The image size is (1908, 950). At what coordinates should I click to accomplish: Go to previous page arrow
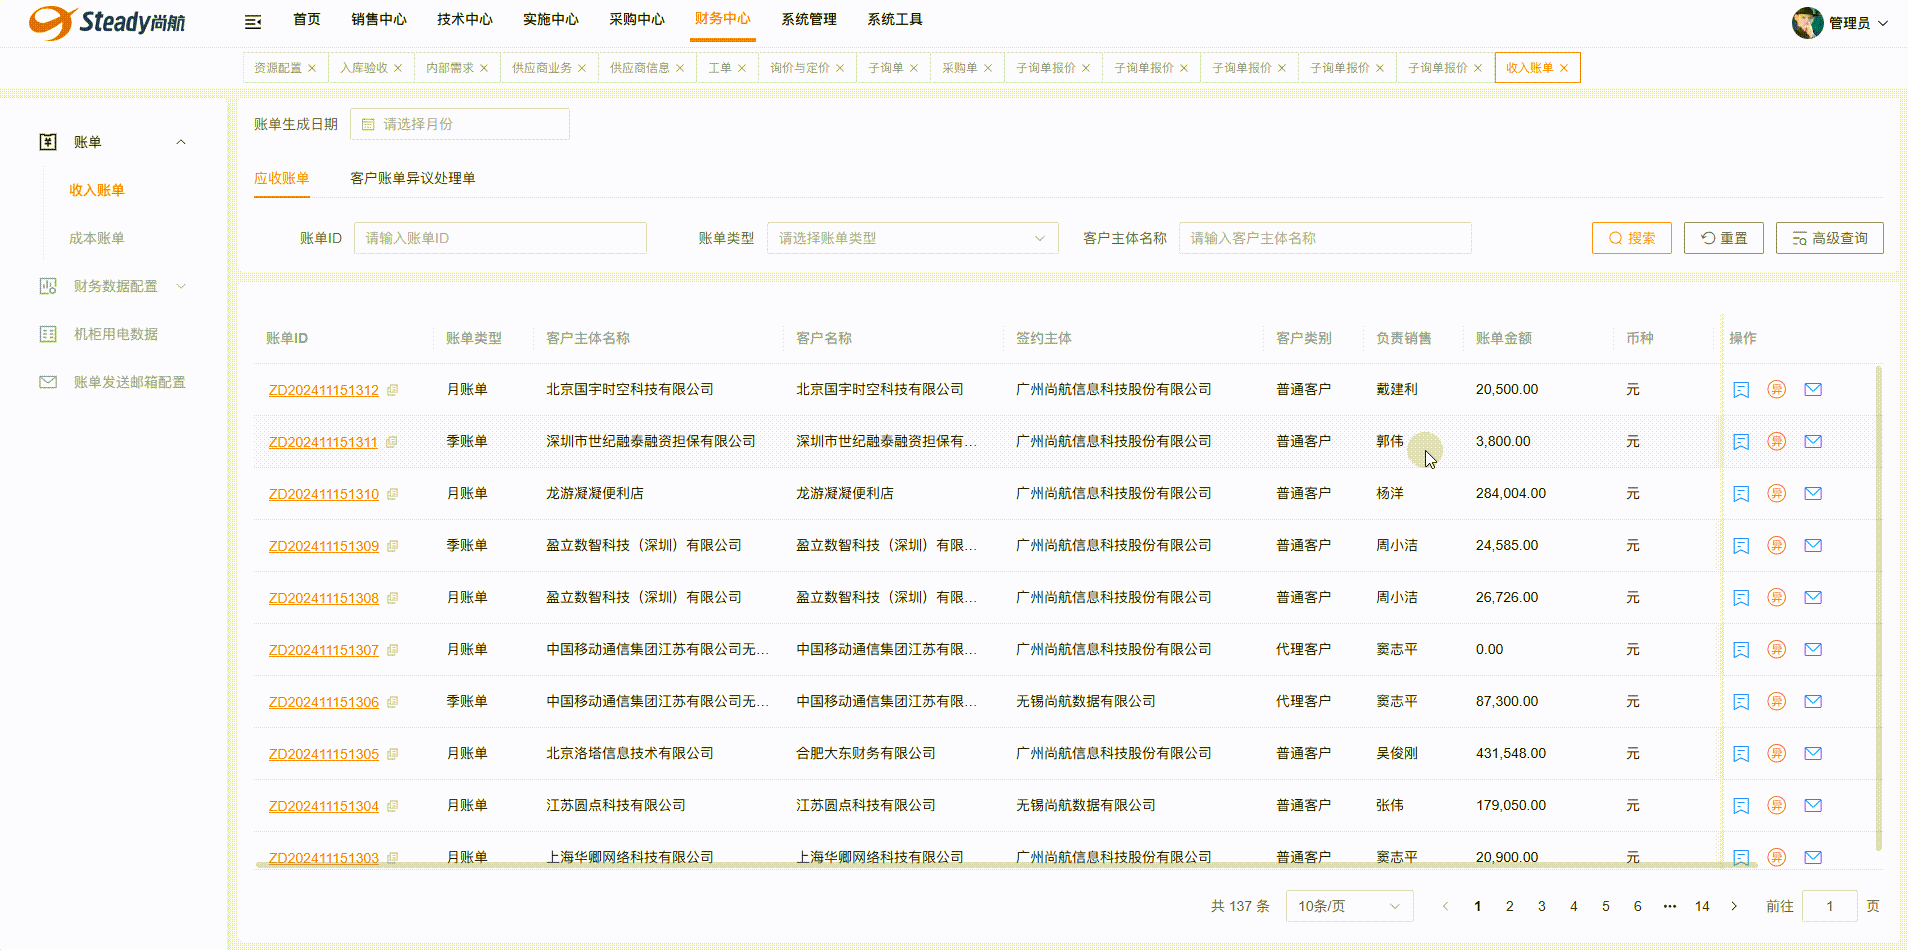click(x=1445, y=906)
